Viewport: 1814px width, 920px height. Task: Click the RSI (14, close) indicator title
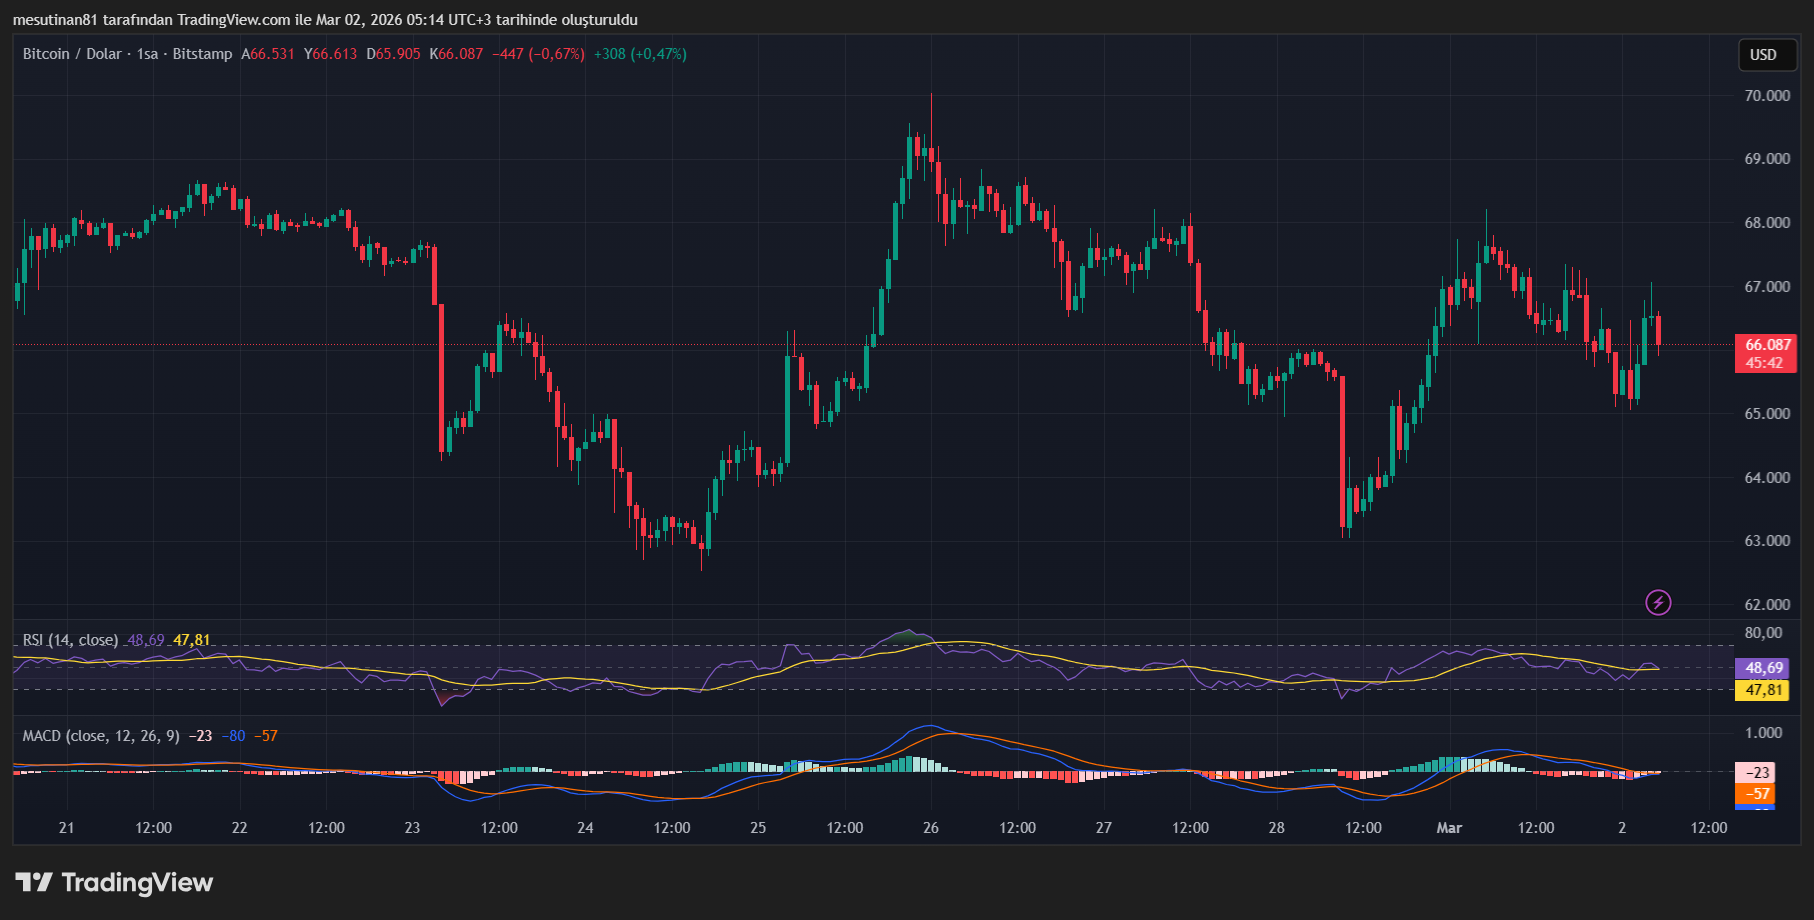point(70,640)
